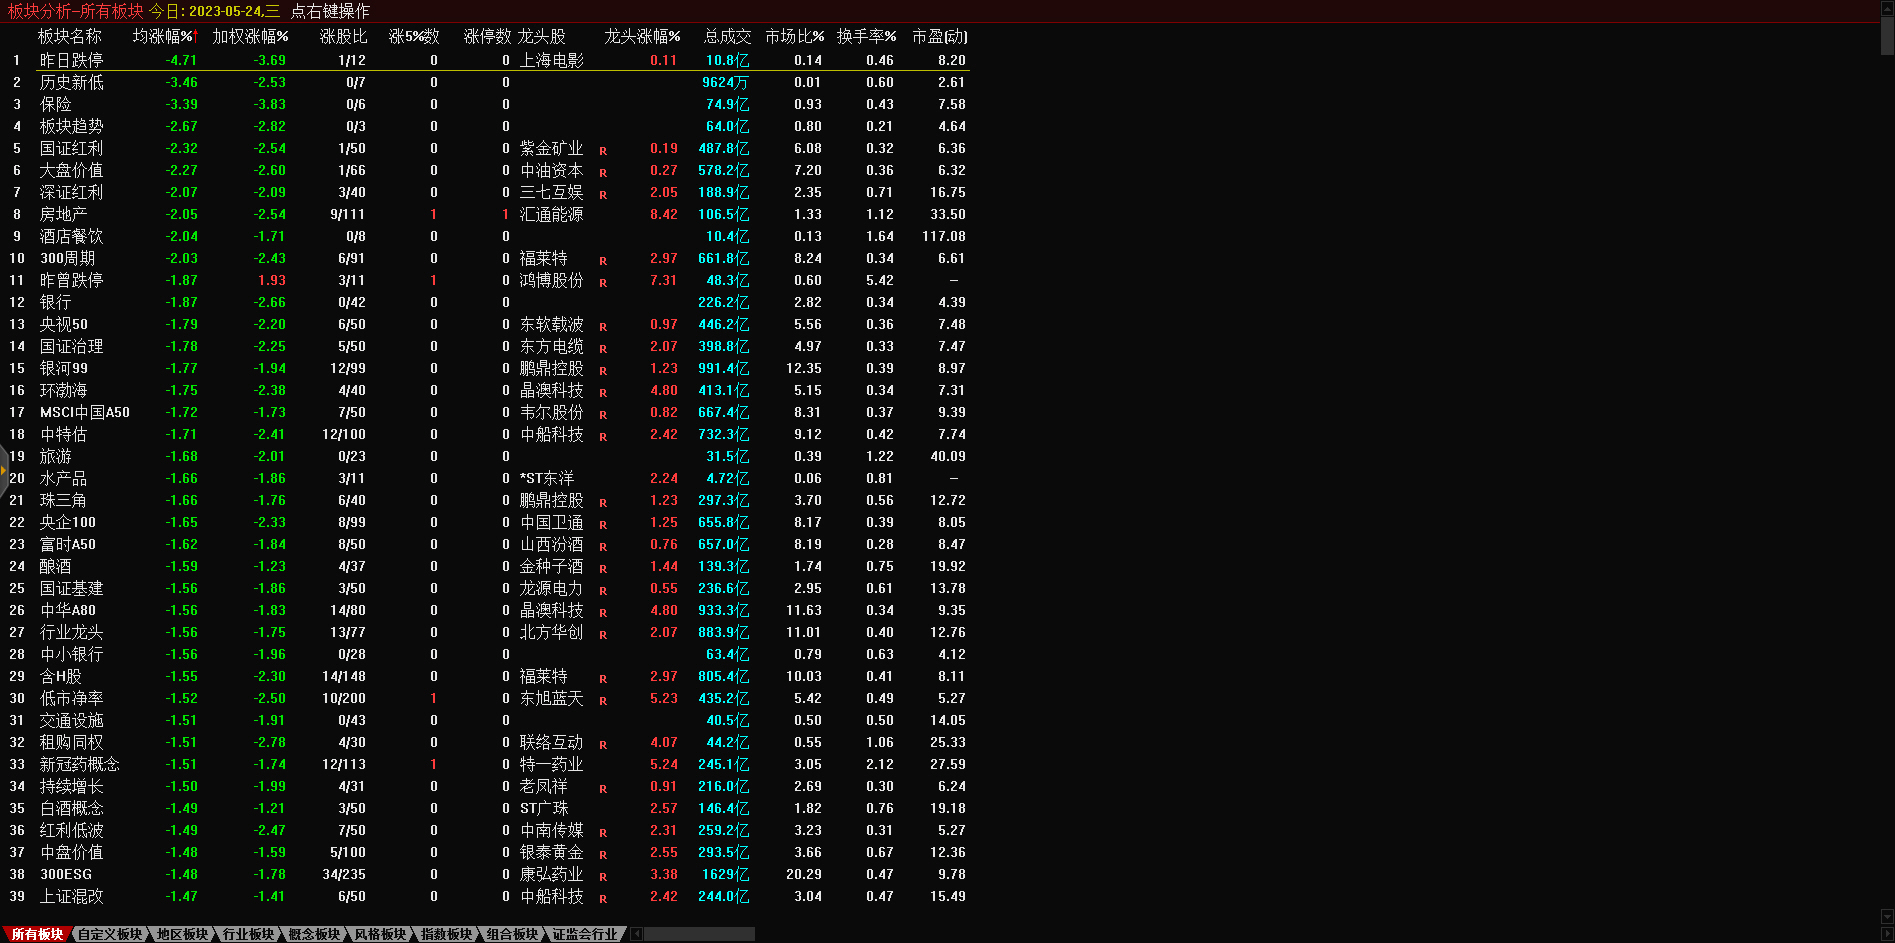Click the vertical scrollbar down arrow
1895x943 pixels.
pos(1887,916)
